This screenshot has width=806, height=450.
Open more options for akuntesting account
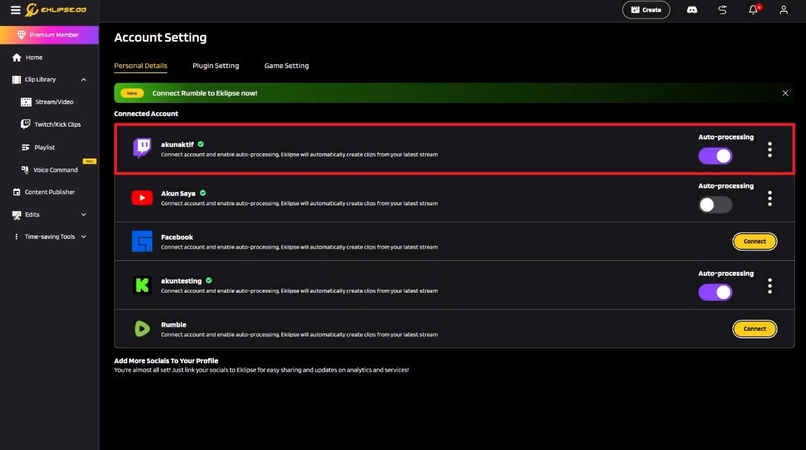click(770, 286)
